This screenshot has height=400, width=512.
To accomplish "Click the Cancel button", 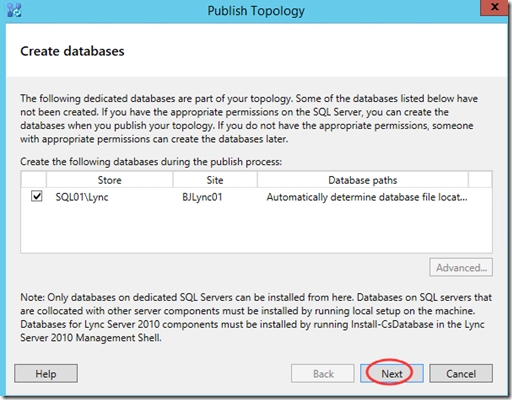I will (461, 373).
